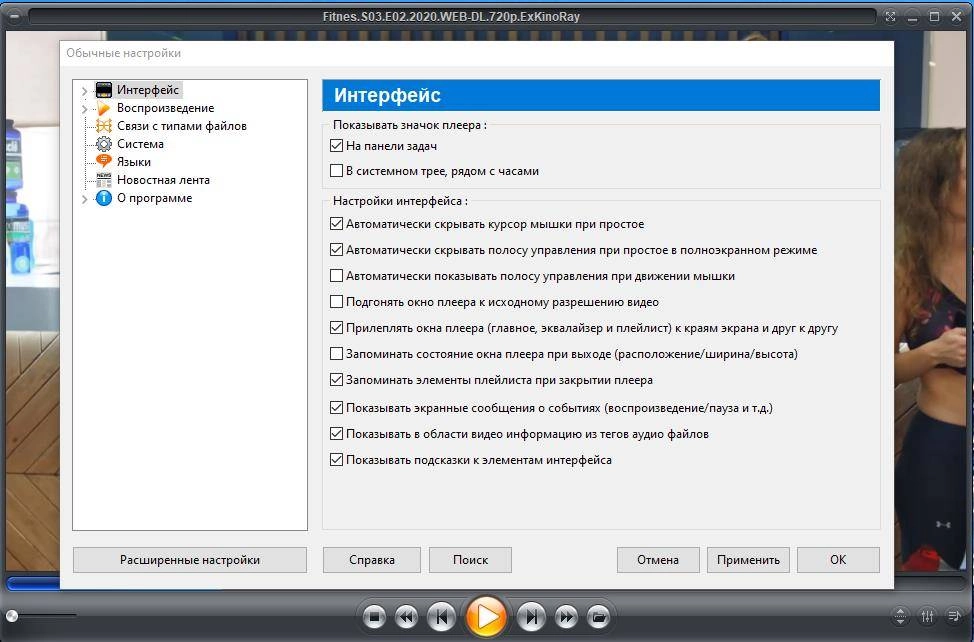
Task: Skip to the next track in player
Action: (x=531, y=617)
